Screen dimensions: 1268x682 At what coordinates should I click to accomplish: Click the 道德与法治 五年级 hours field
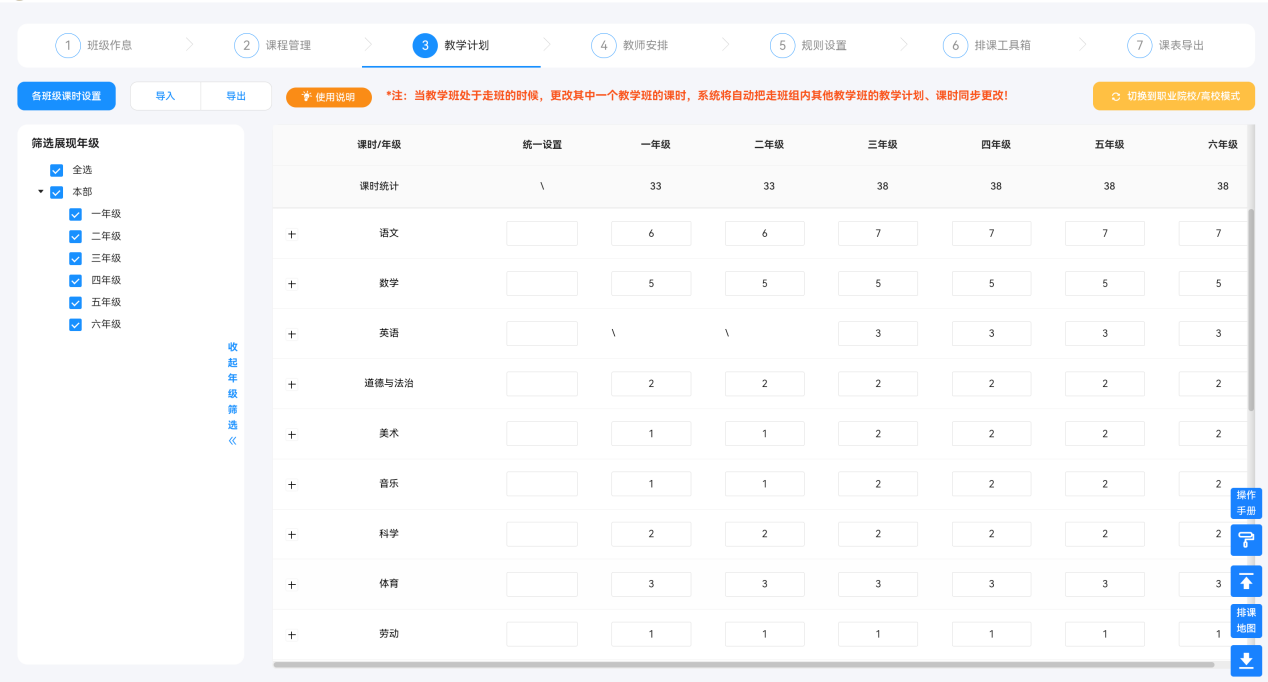(1105, 383)
